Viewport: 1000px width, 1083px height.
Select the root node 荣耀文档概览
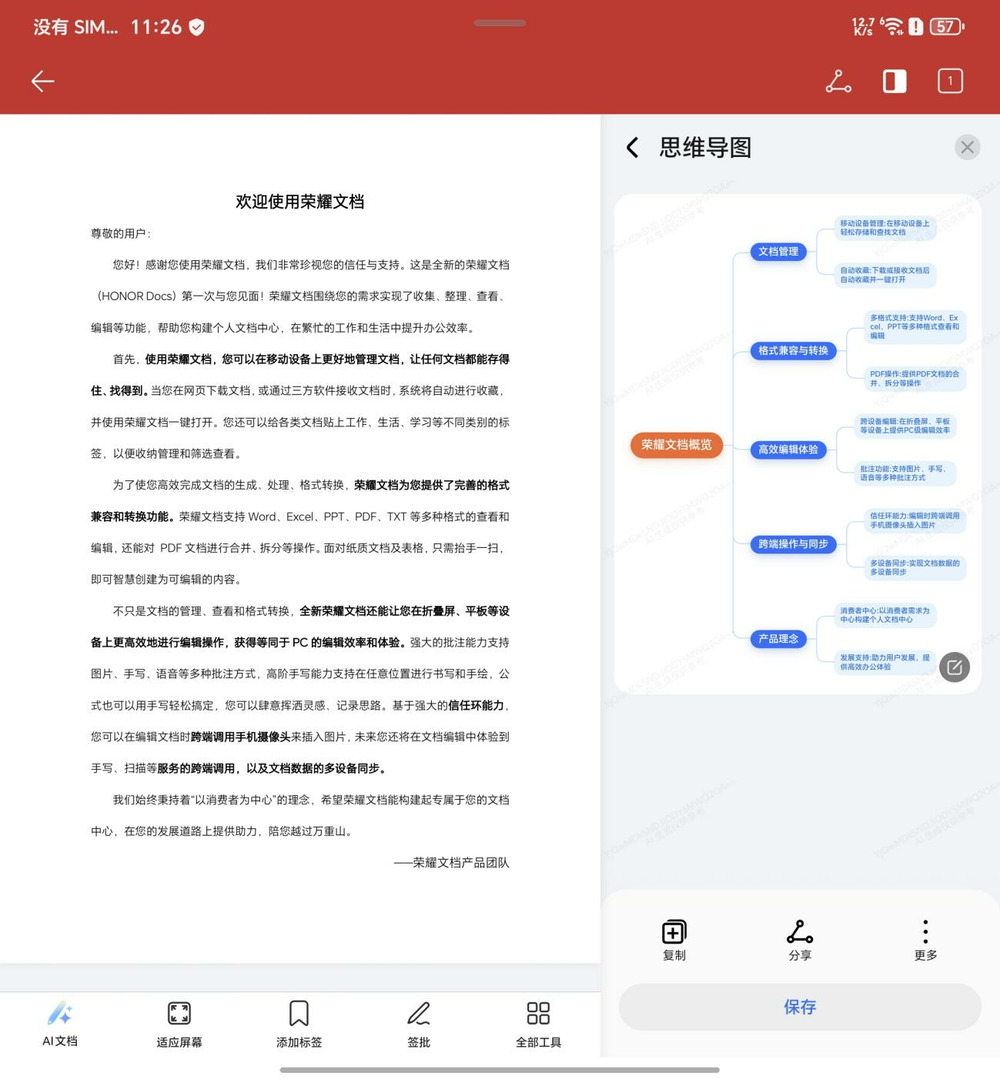[676, 445]
